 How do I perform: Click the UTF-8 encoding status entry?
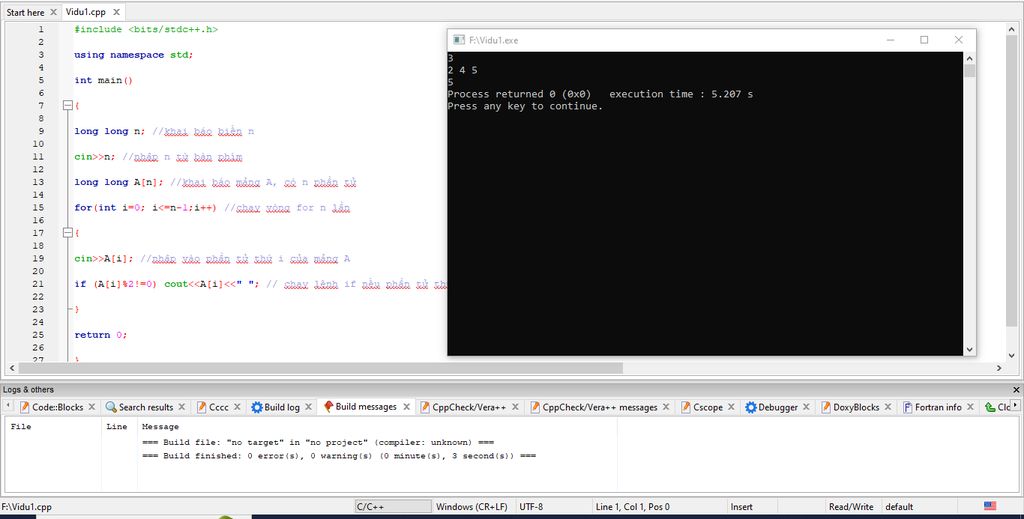531,507
